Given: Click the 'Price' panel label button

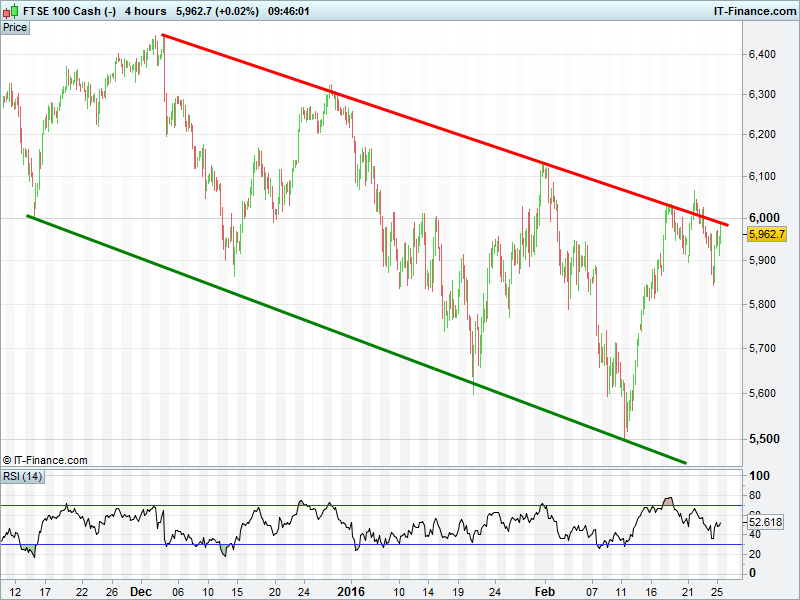Looking at the screenshot, I should tap(15, 28).
